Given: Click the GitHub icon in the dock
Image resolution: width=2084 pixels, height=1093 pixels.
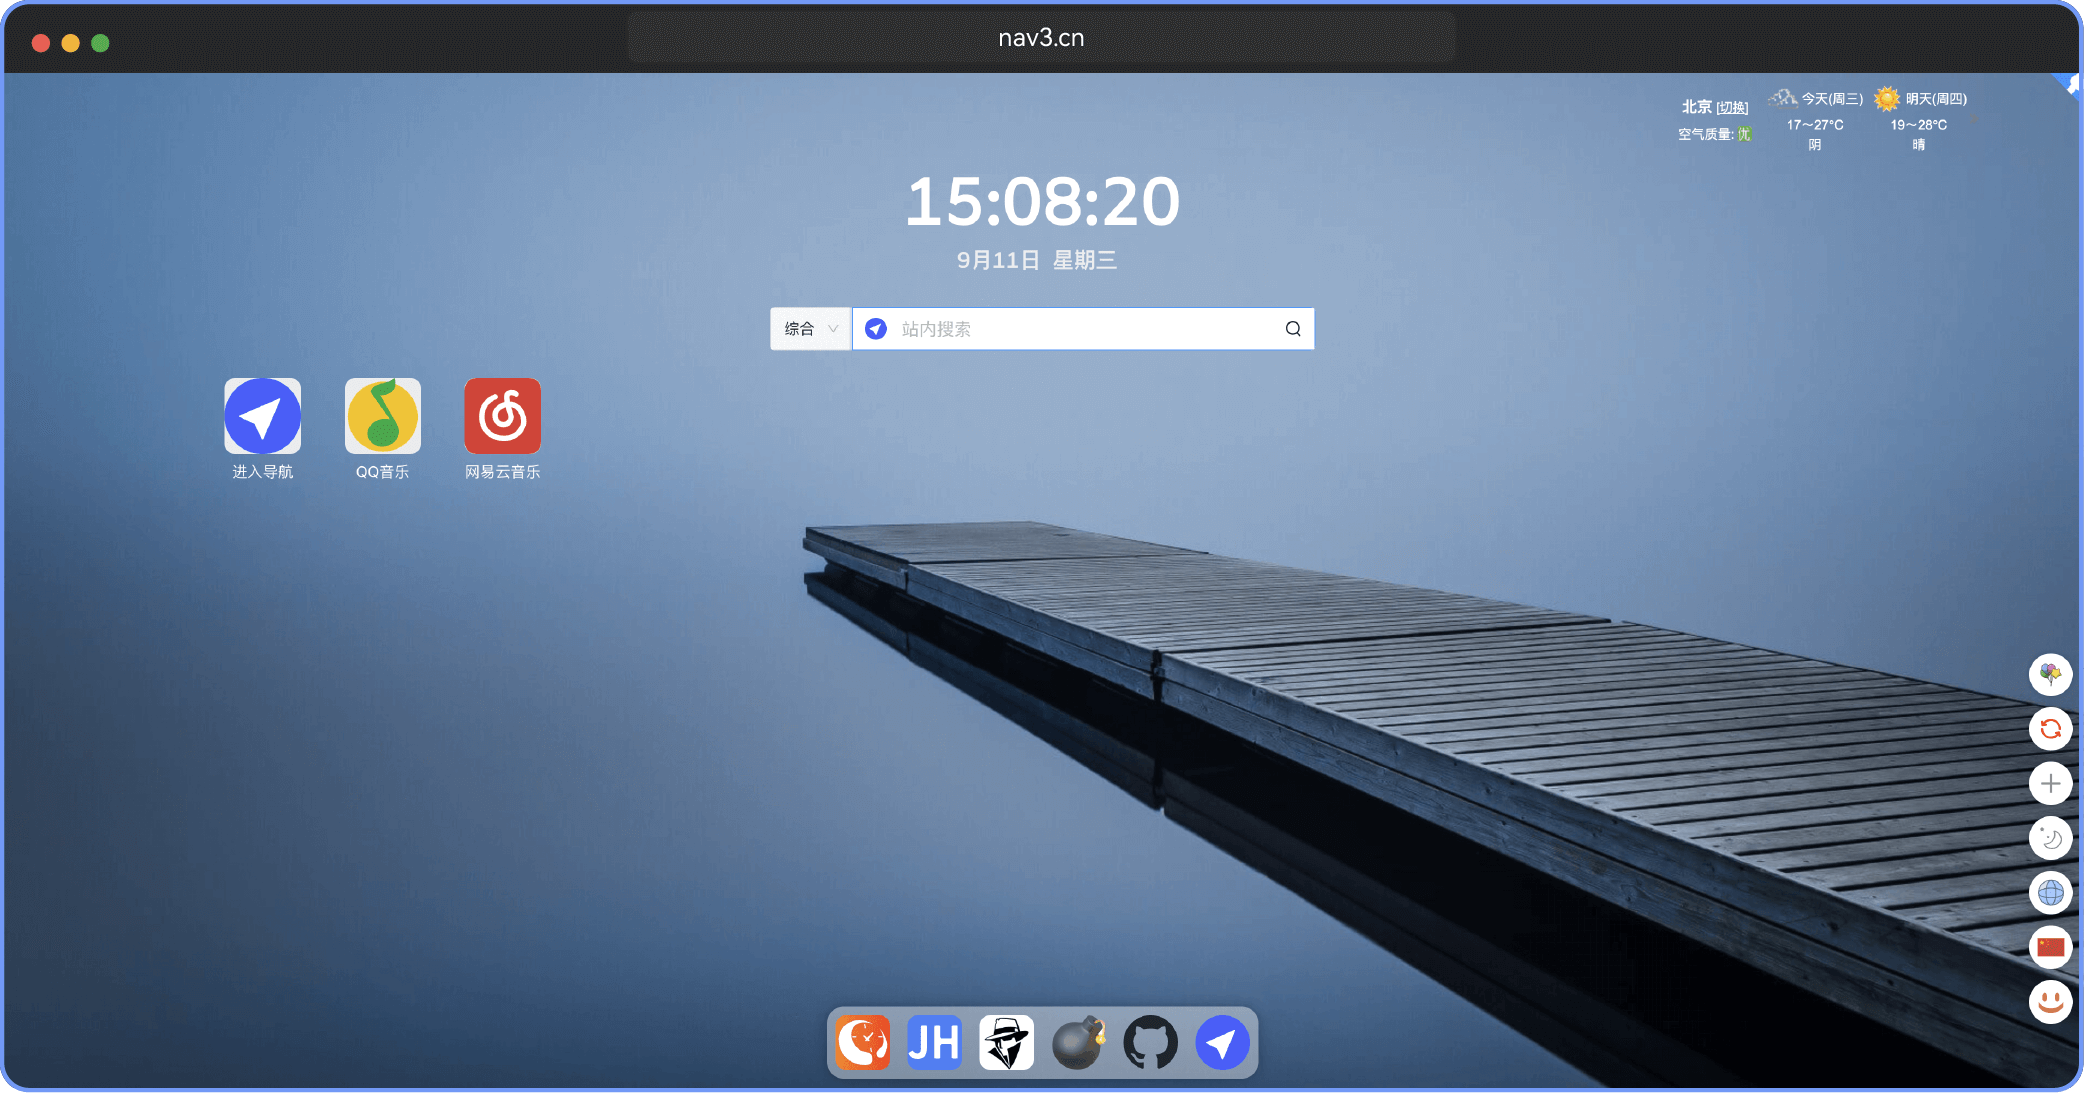Looking at the screenshot, I should 1150,1043.
